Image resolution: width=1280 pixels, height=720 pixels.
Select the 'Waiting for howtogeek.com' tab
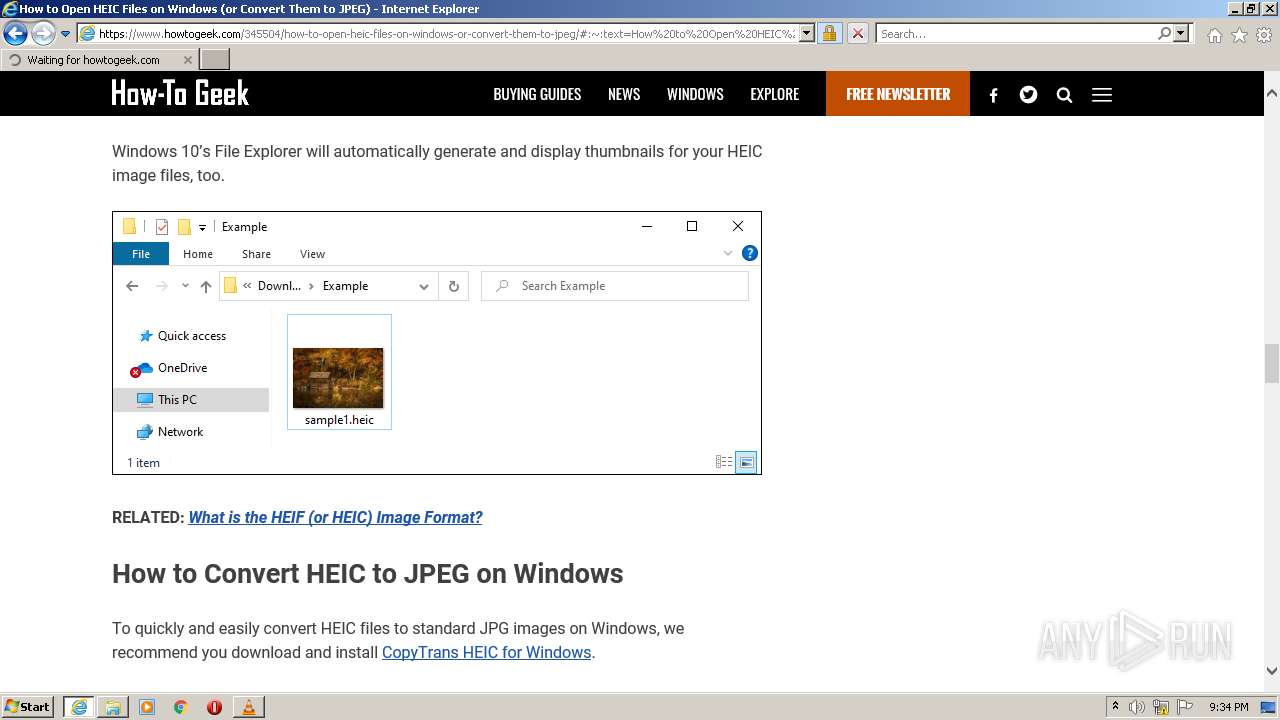pyautogui.click(x=99, y=60)
